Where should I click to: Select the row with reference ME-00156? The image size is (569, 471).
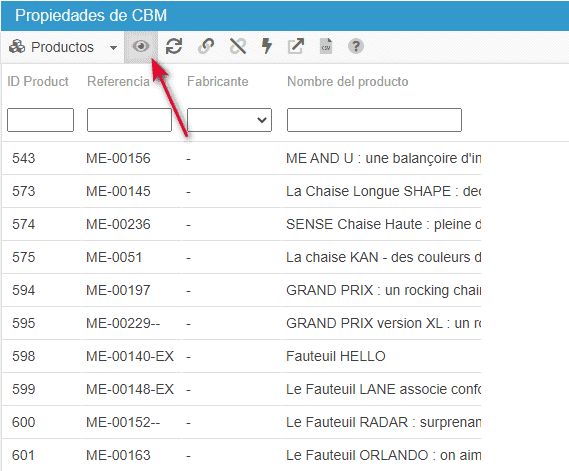pos(241,158)
